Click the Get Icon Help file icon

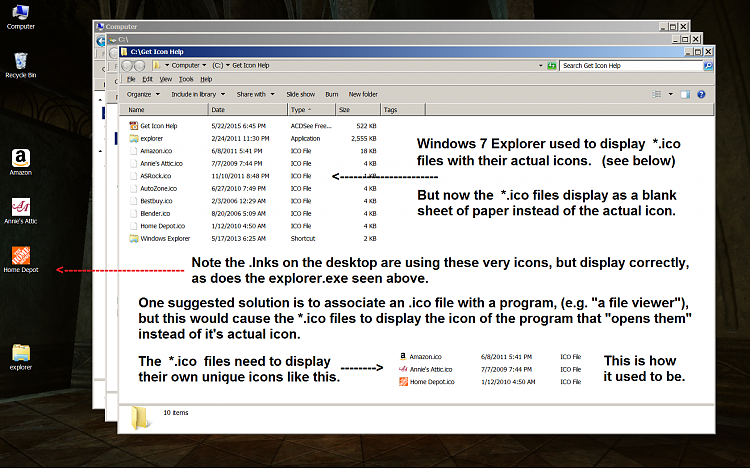click(133, 126)
